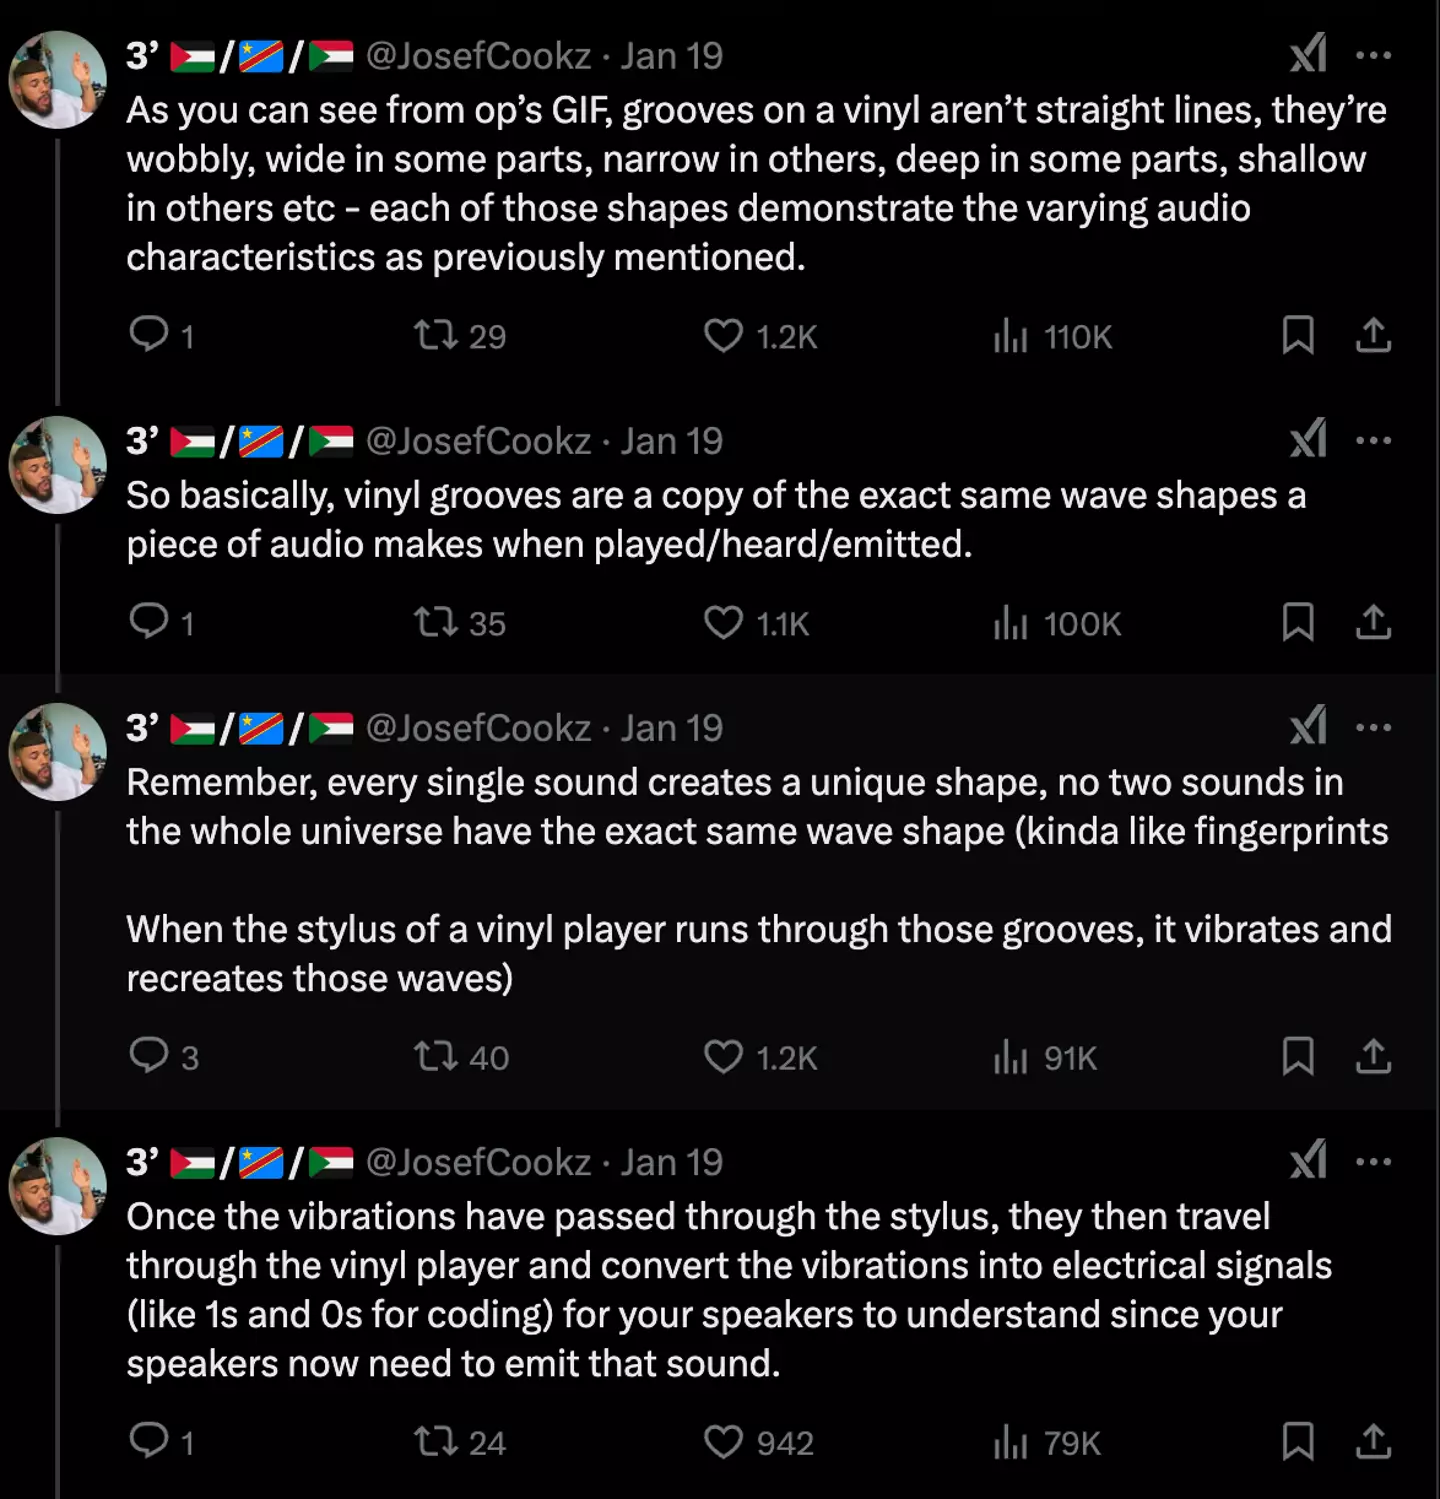Reply to the tweet with 3 replies

click(150, 1056)
